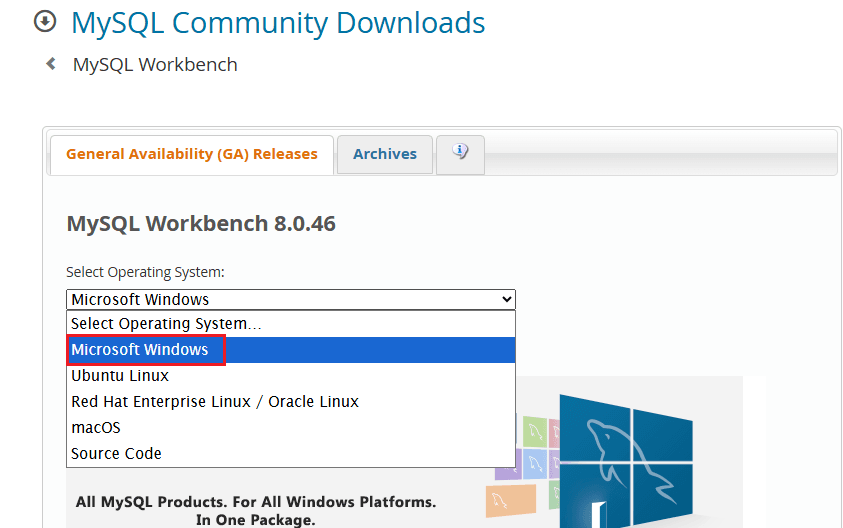
Task: Select Ubuntu Linux from the list
Action: [x=291, y=376]
